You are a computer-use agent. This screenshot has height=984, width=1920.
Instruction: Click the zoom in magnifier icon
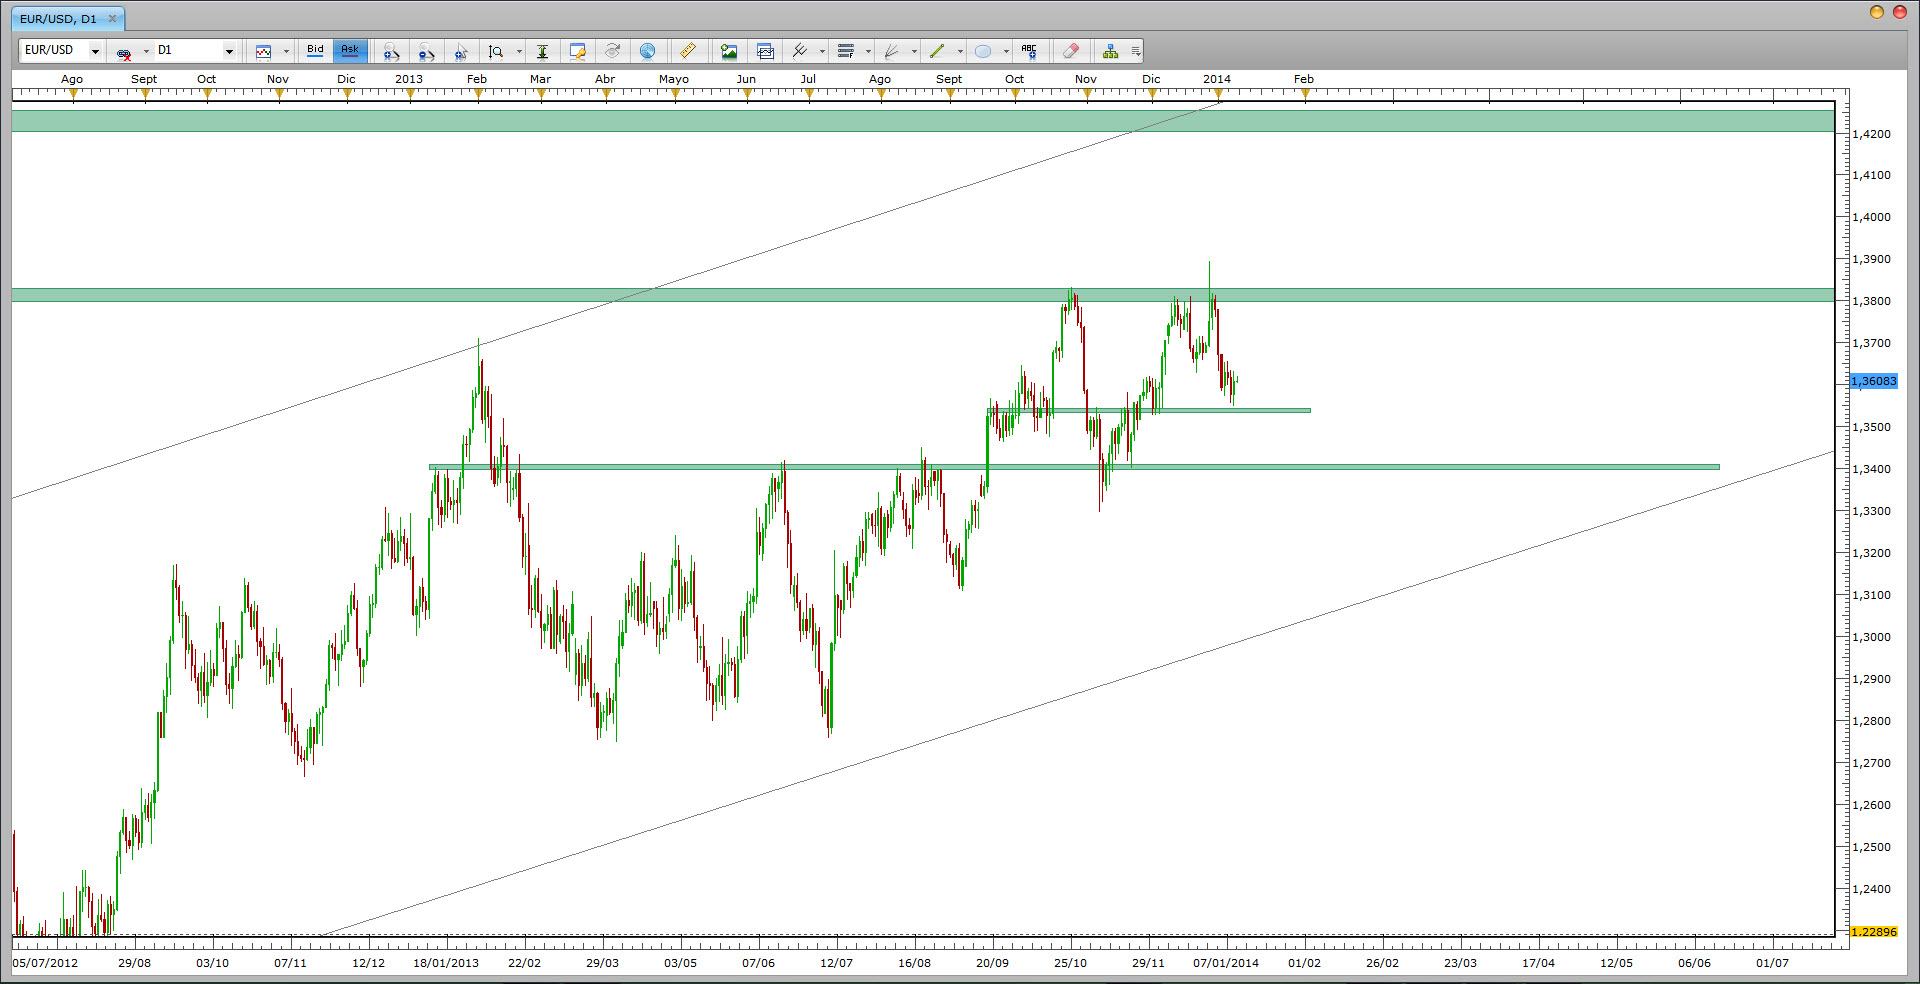coord(391,51)
